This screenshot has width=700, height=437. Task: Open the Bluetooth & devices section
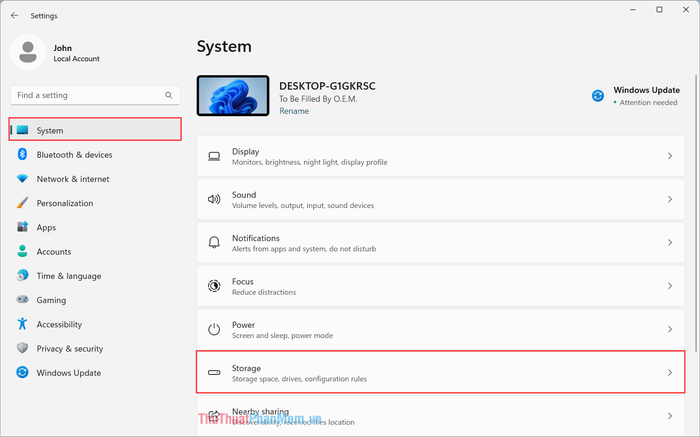(x=95, y=154)
